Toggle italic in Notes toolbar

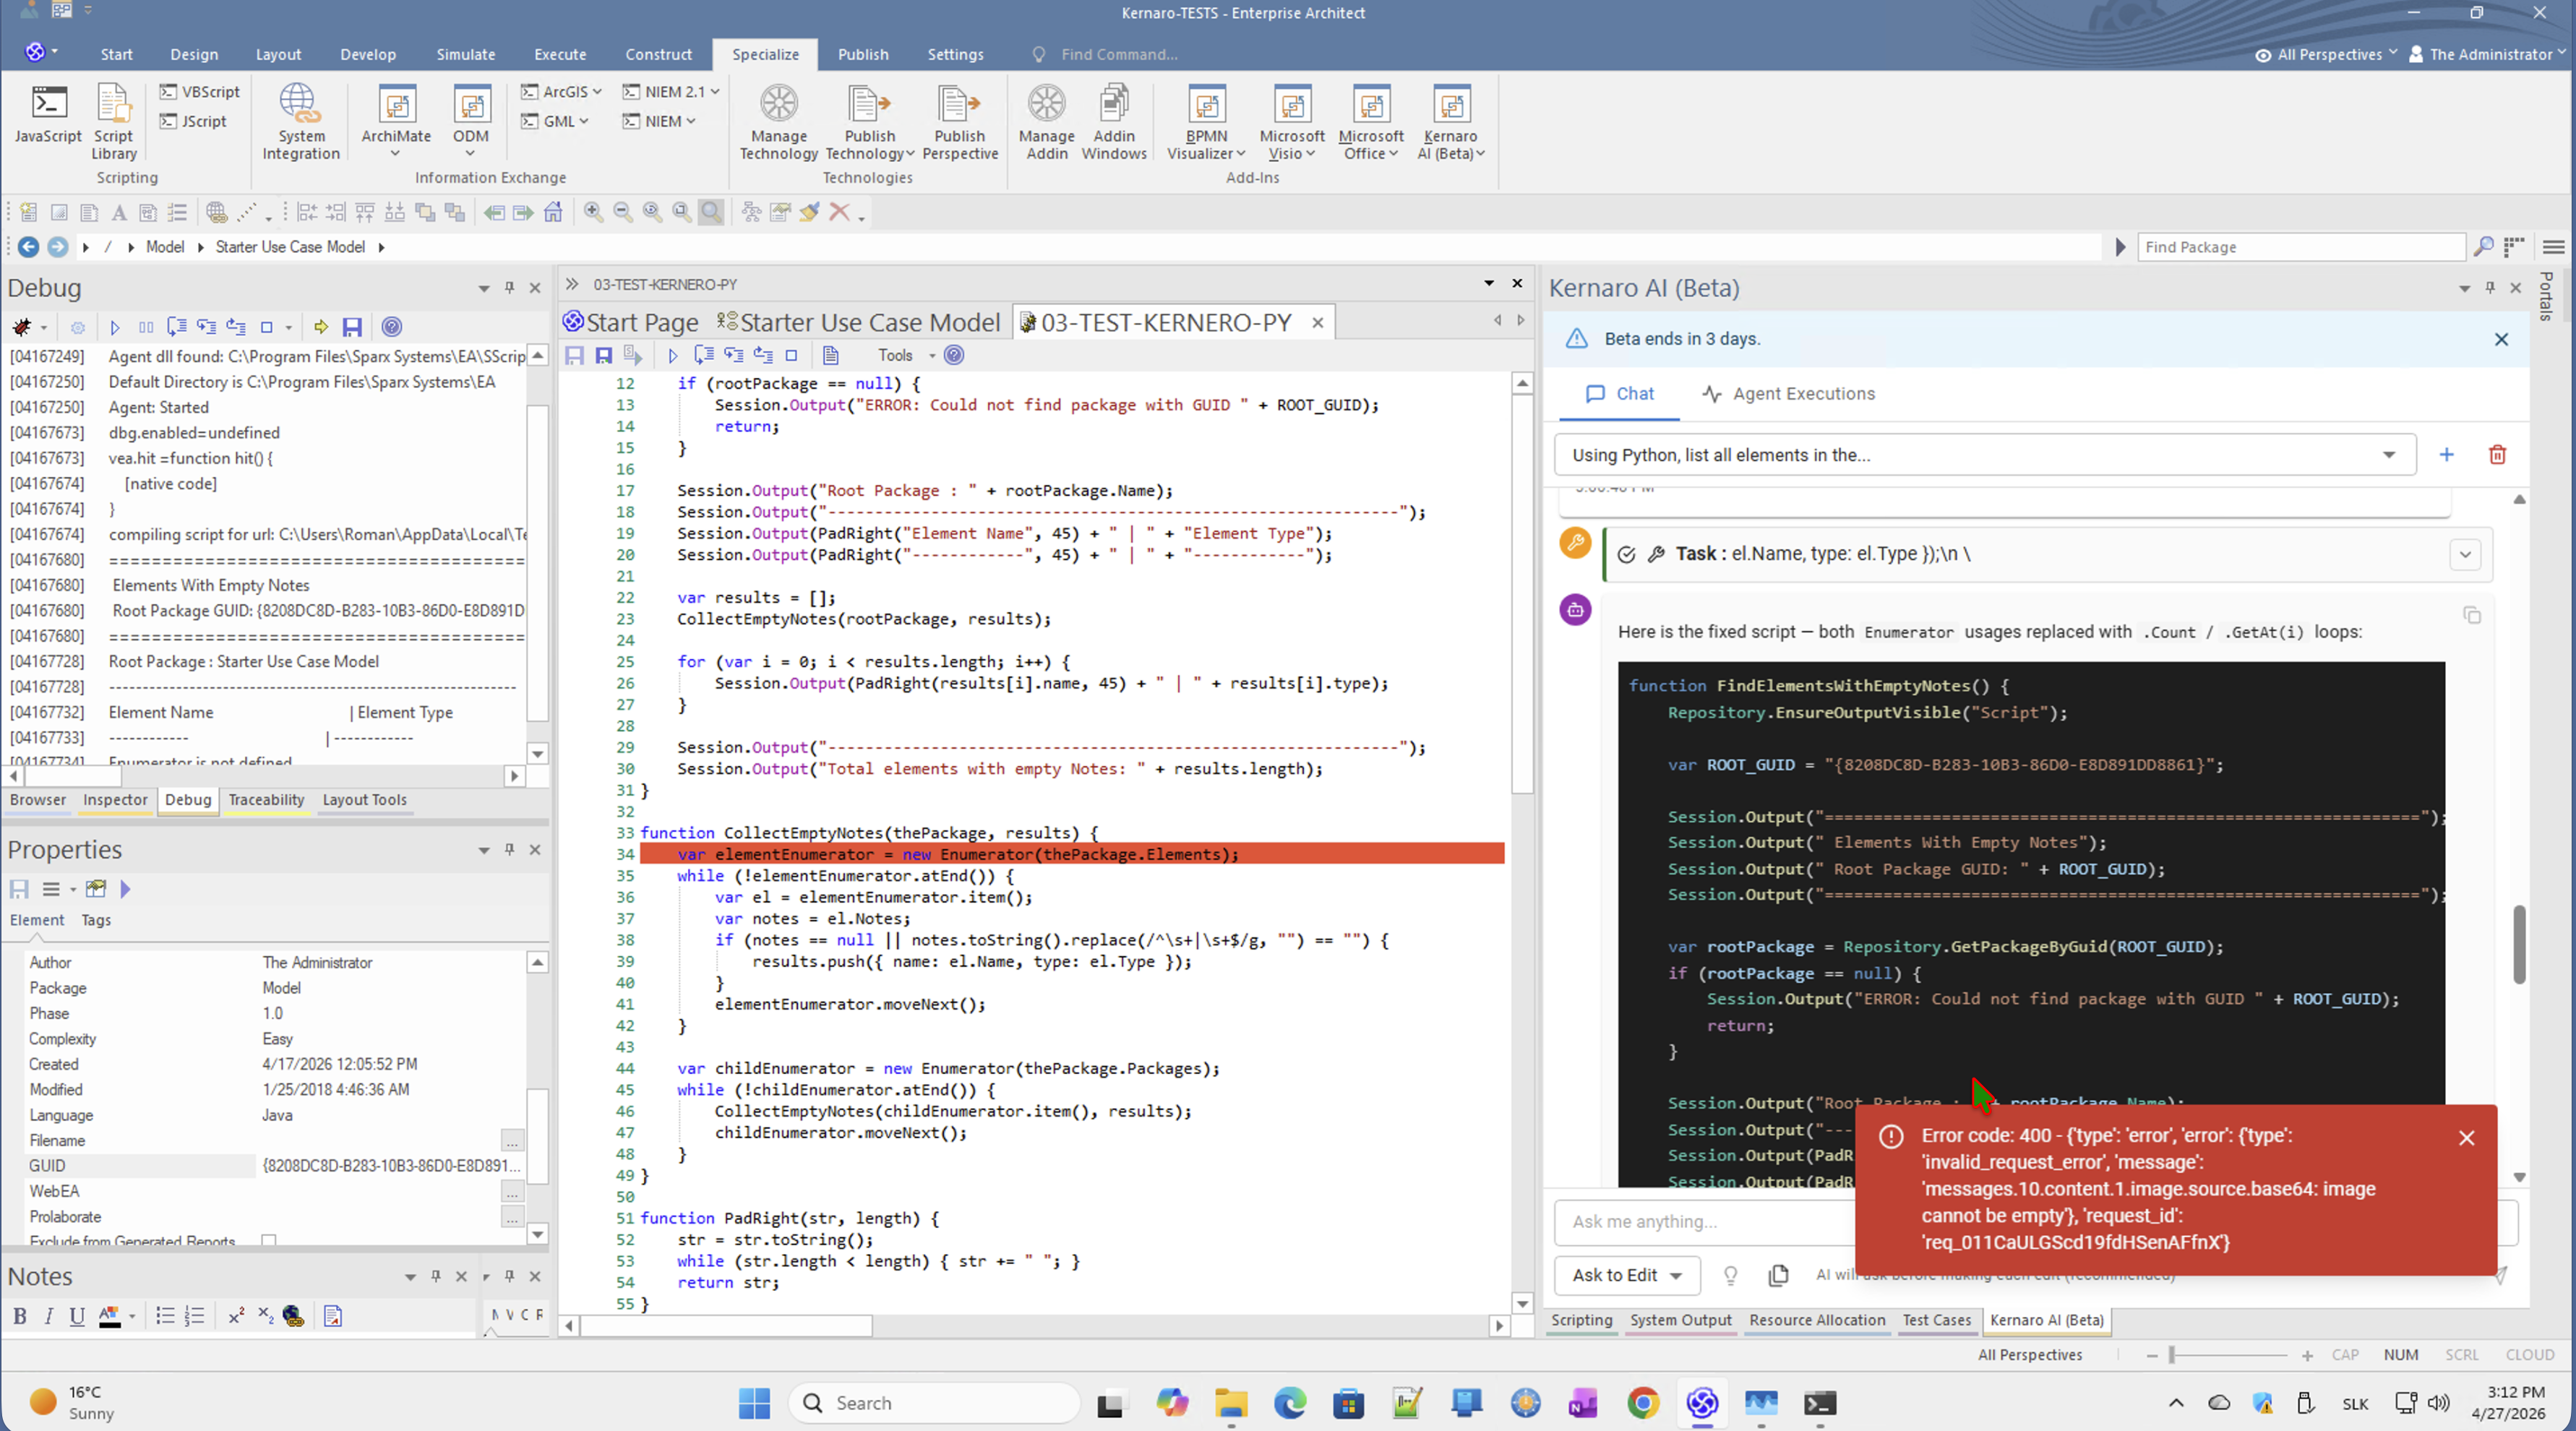tap(48, 1316)
